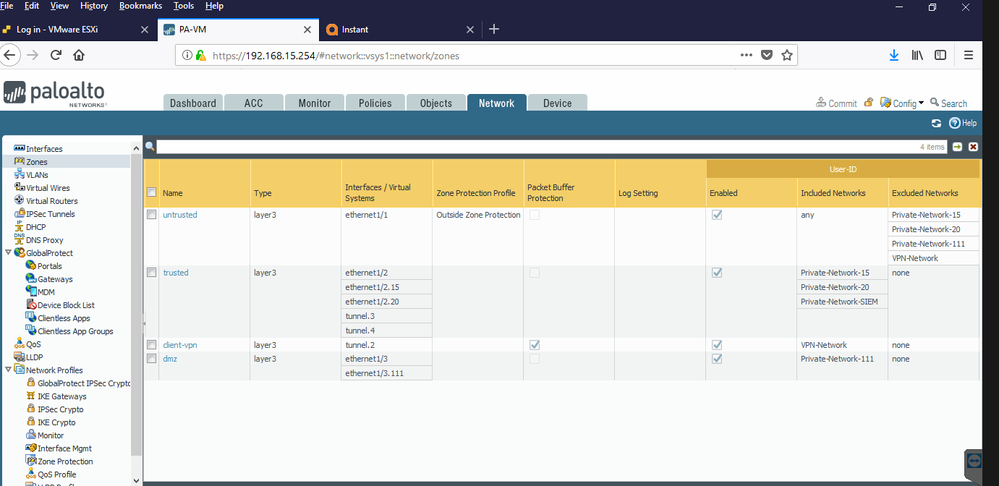Switch to the Policies tab
The width and height of the screenshot is (999, 486).
click(x=375, y=103)
